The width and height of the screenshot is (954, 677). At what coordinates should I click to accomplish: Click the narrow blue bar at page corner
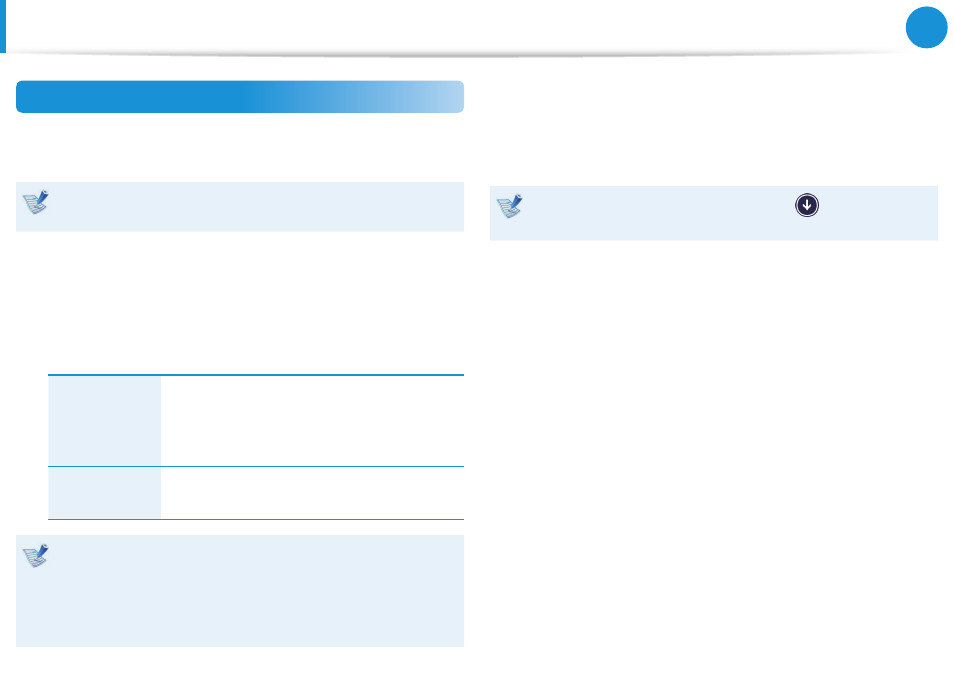coord(2,26)
